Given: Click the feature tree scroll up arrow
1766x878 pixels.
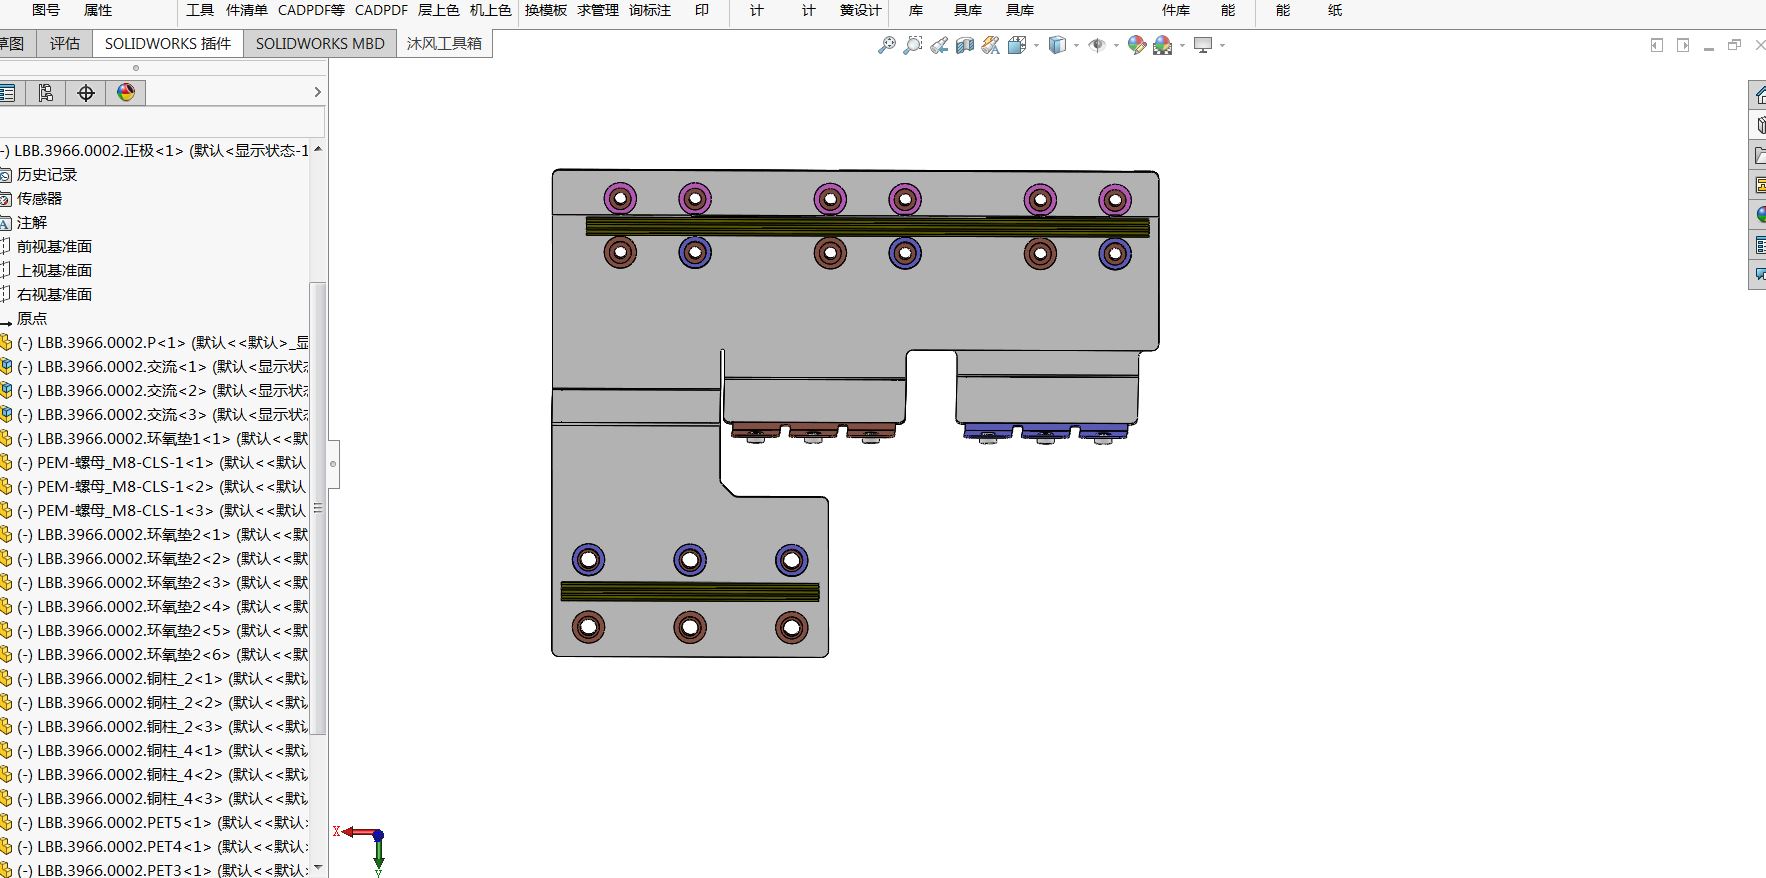Looking at the screenshot, I should click(x=318, y=149).
